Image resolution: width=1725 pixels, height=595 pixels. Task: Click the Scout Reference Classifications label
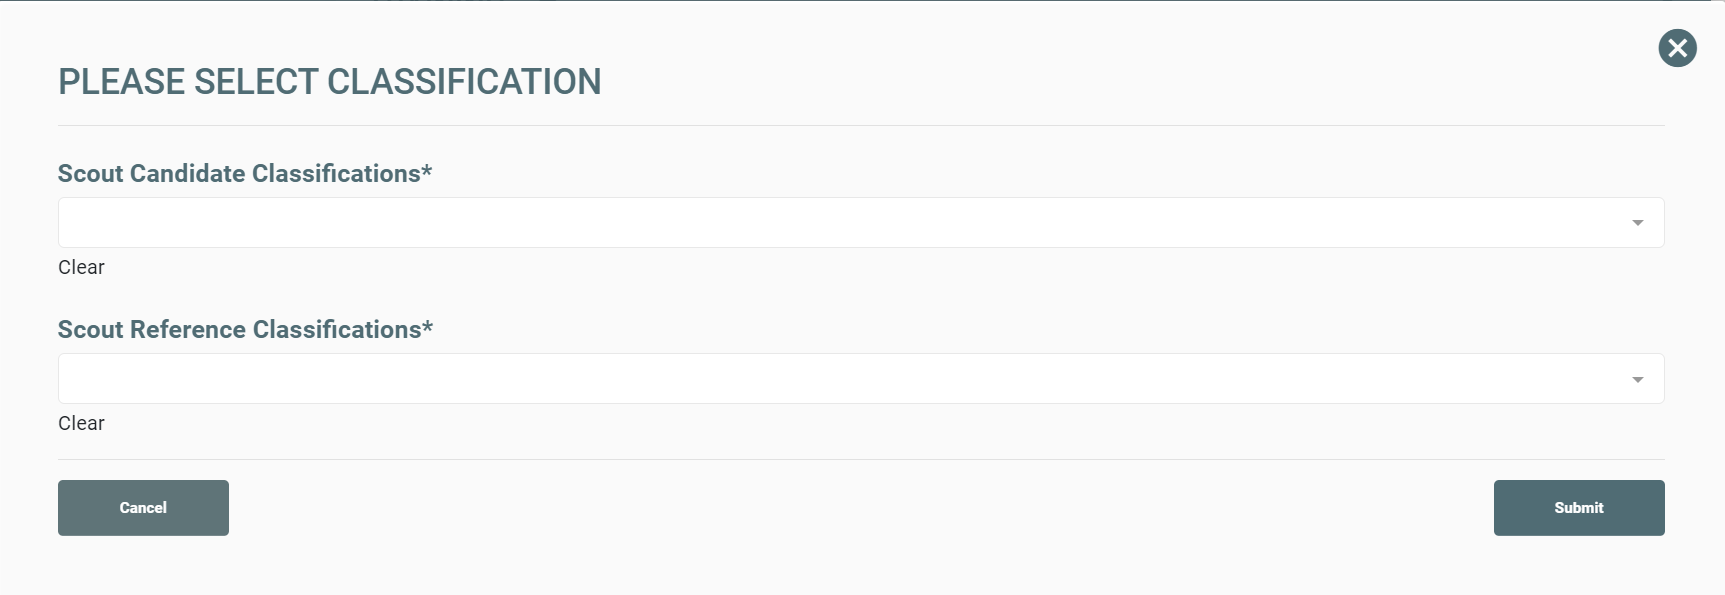[x=245, y=329]
